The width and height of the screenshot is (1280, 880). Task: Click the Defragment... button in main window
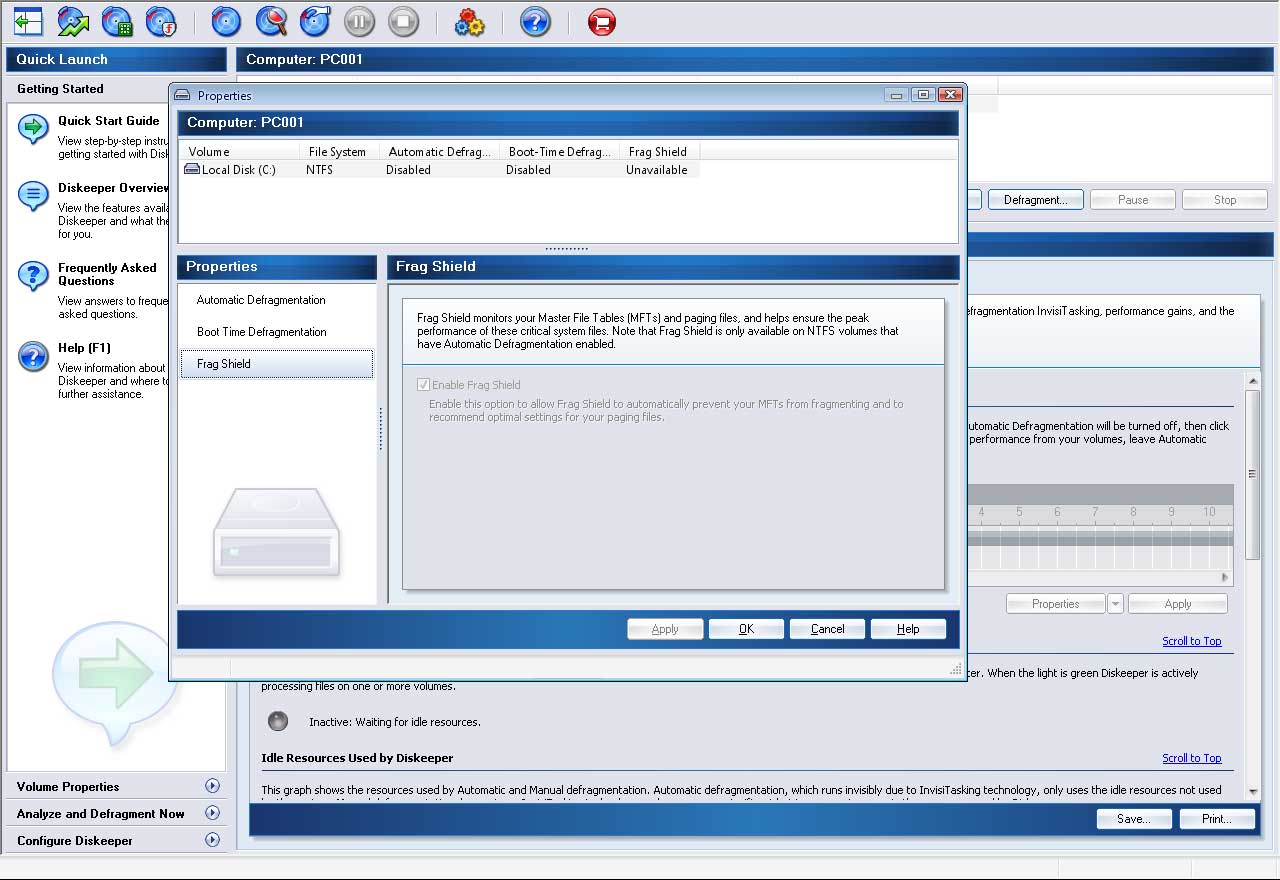pos(1035,200)
